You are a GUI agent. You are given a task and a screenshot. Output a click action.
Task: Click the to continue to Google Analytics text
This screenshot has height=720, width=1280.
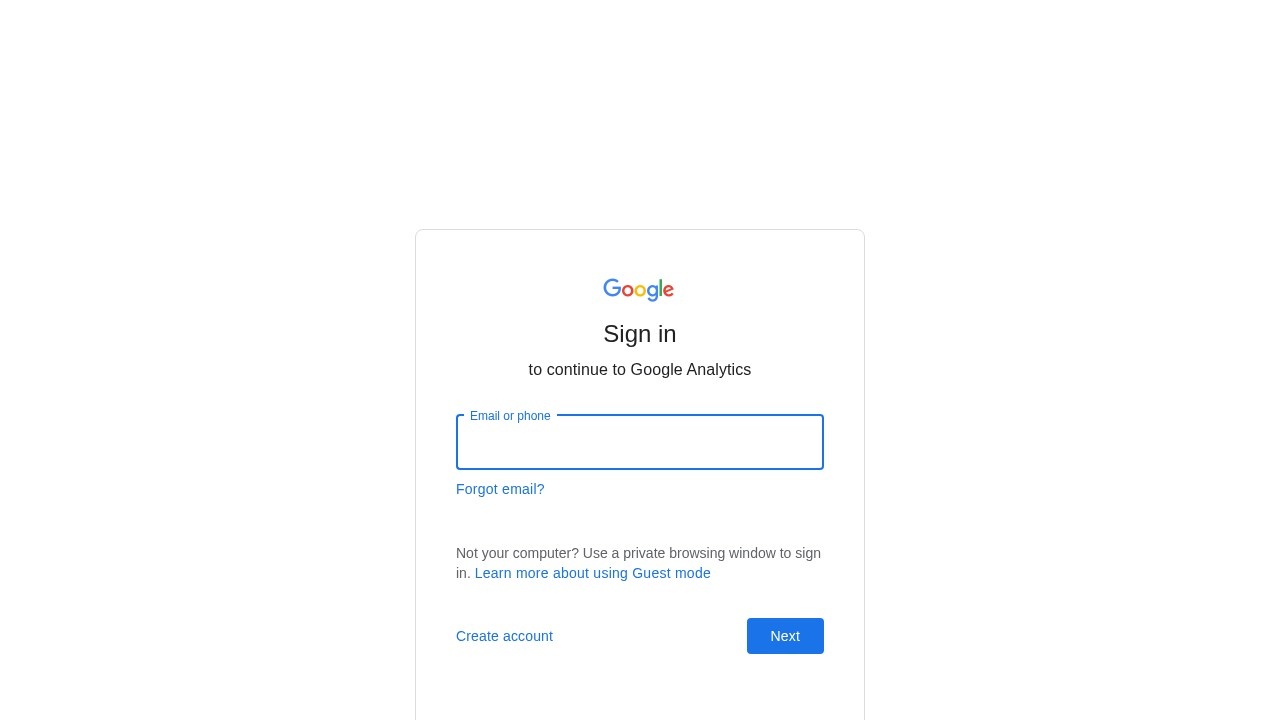point(640,370)
